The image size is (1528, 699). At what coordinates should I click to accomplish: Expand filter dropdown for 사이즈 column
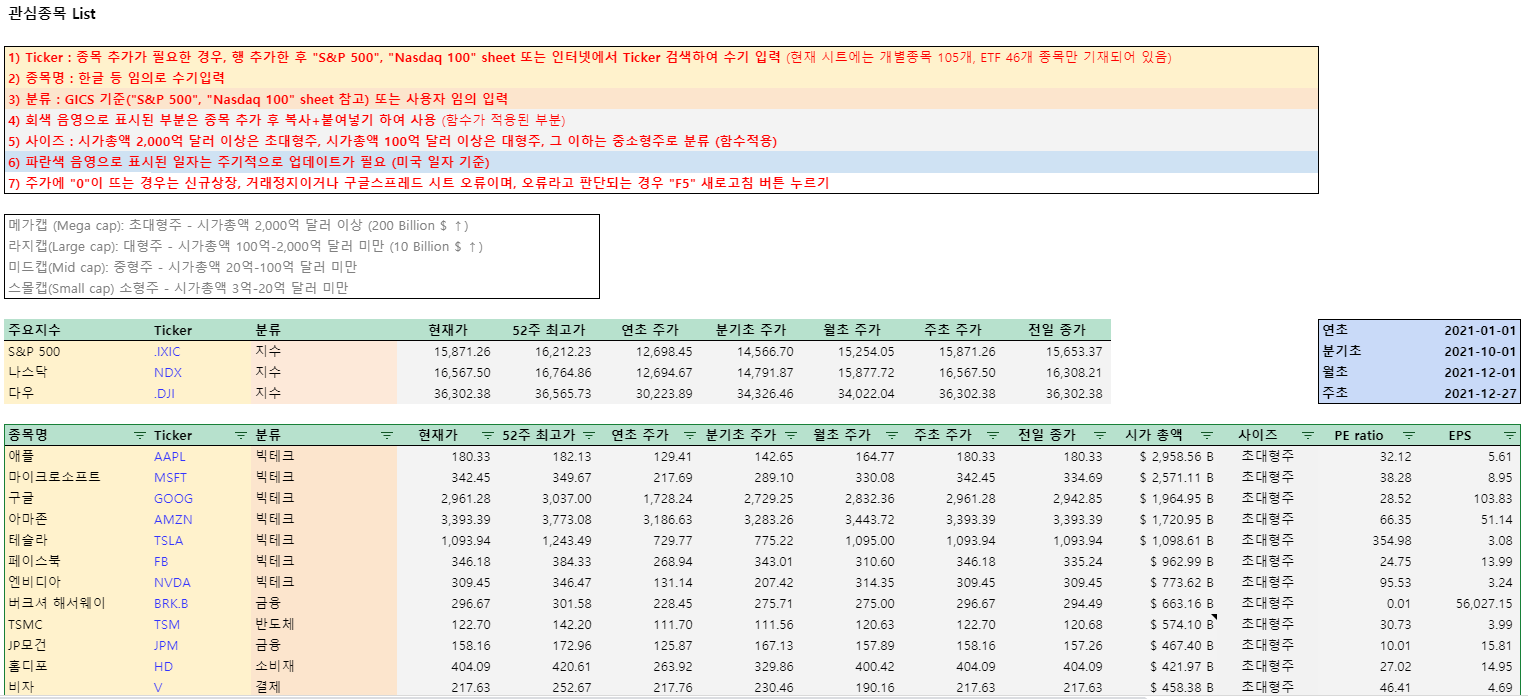(x=1307, y=435)
